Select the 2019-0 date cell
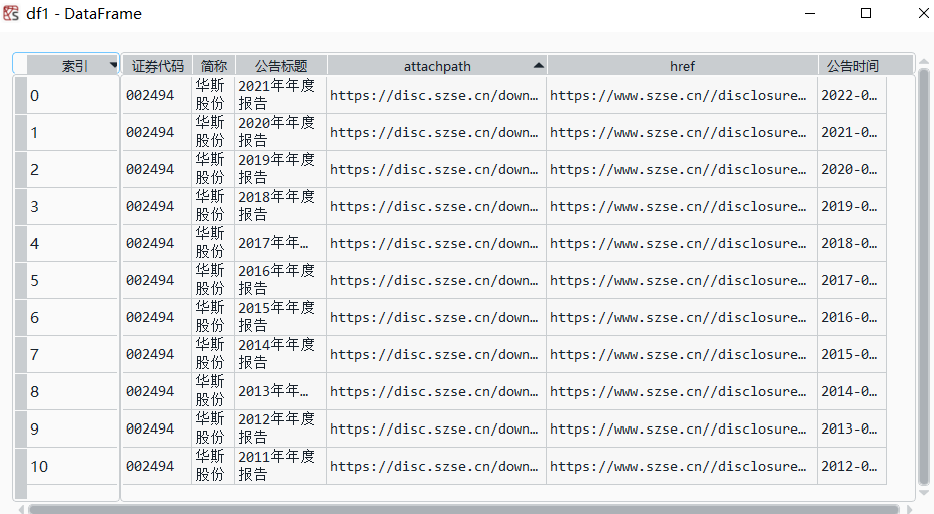 pos(852,206)
